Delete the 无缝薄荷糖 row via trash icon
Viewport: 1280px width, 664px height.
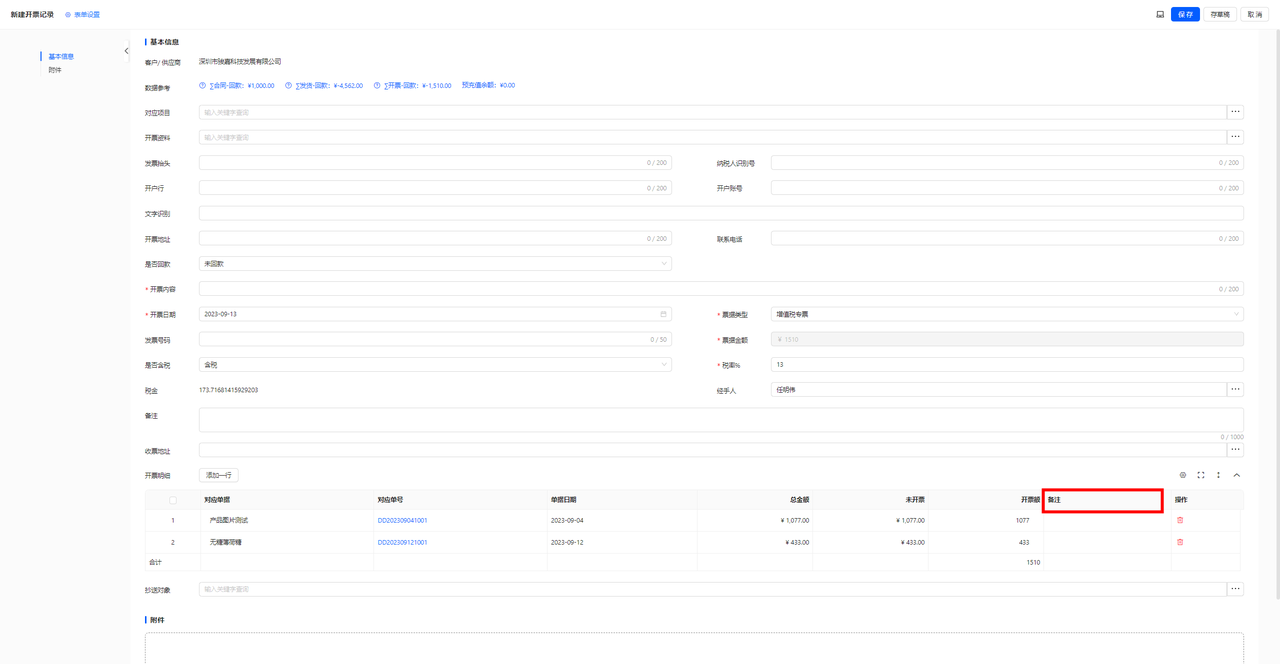click(x=1180, y=542)
